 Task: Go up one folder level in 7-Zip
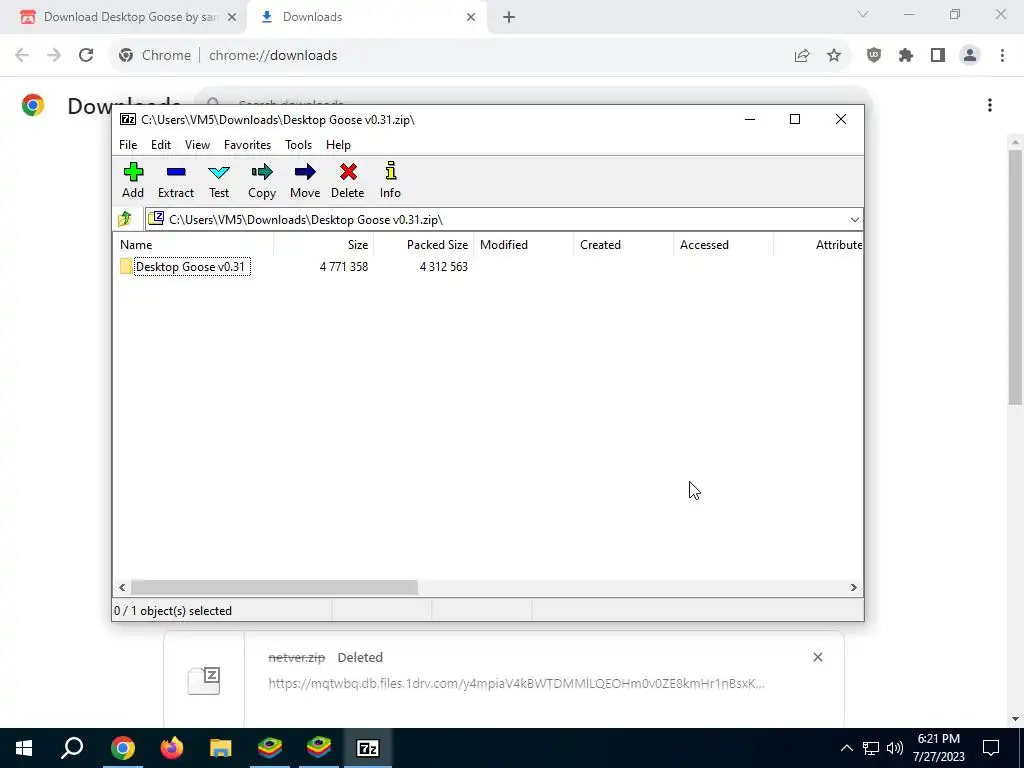point(125,219)
